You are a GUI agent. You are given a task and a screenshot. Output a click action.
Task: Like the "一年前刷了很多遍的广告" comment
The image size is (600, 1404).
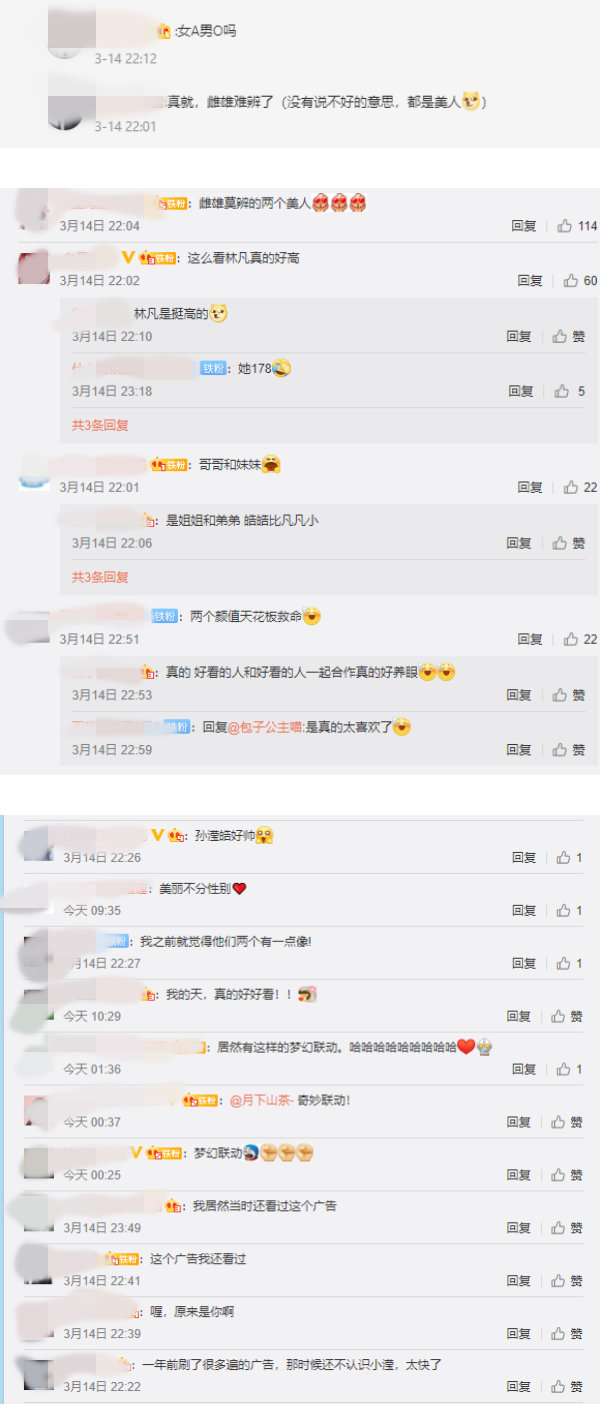pos(569,1387)
